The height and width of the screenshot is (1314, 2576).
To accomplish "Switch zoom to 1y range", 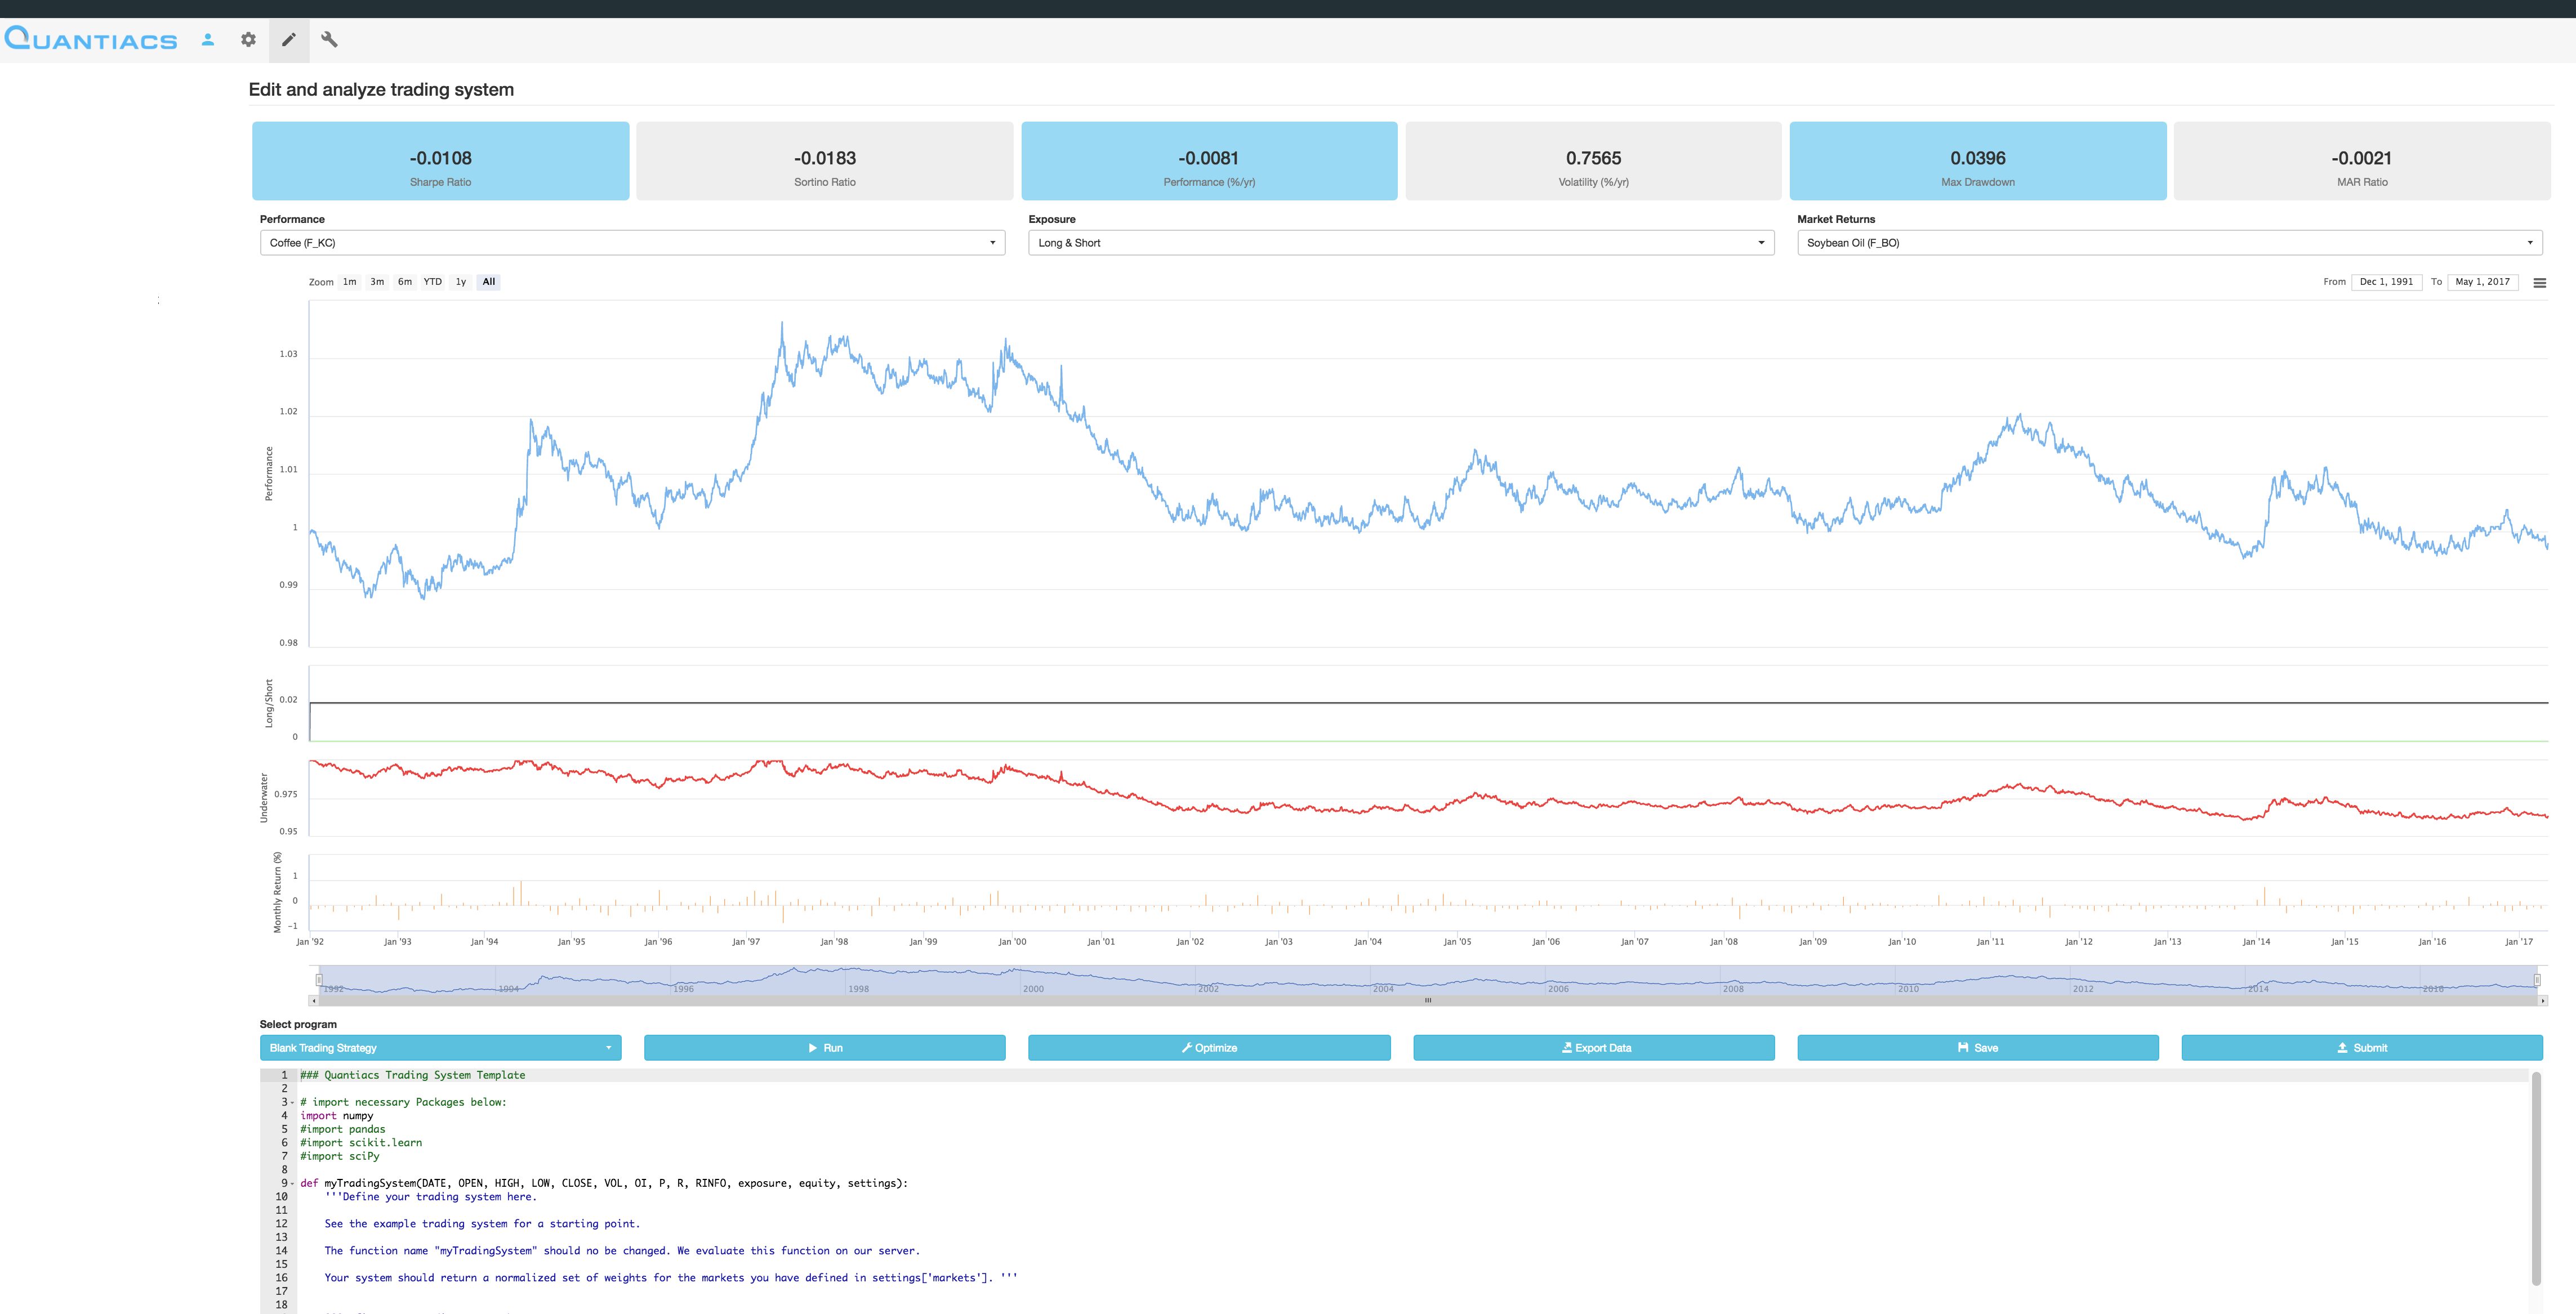I will [460, 281].
